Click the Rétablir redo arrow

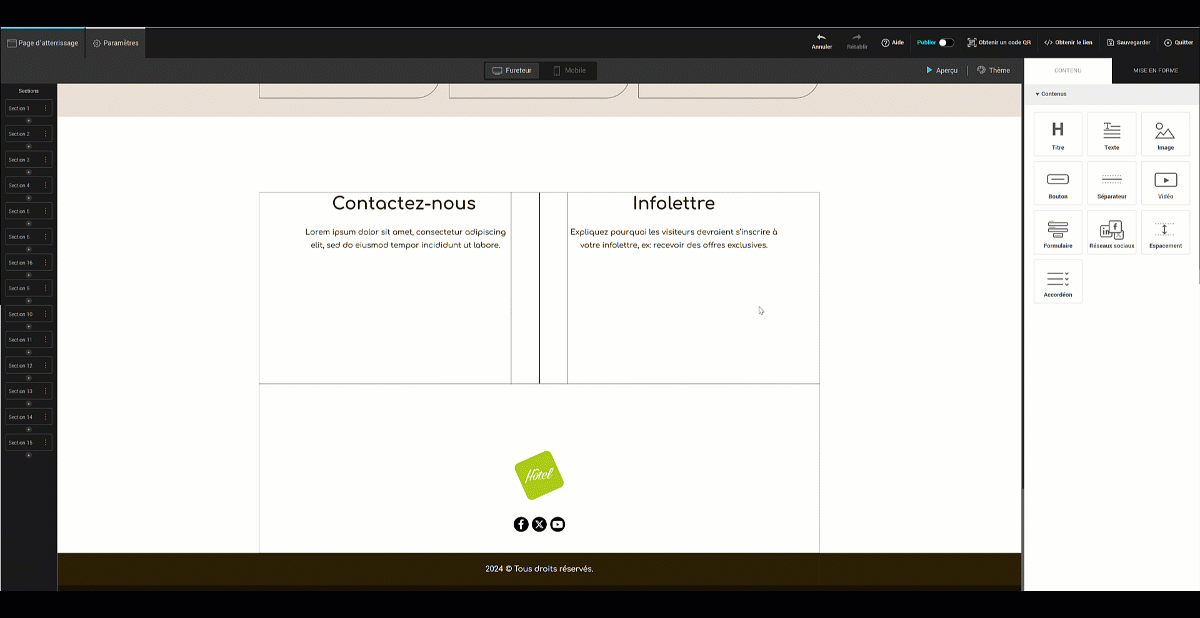(x=857, y=41)
